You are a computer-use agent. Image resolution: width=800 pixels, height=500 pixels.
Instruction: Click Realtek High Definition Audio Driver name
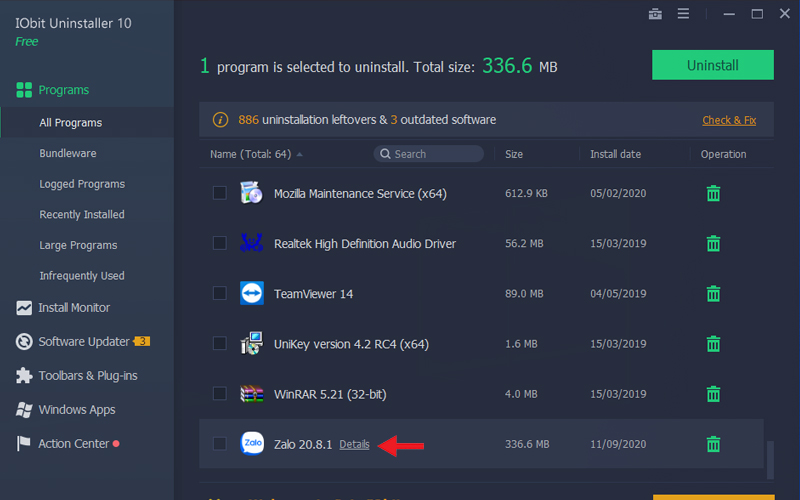pos(365,244)
